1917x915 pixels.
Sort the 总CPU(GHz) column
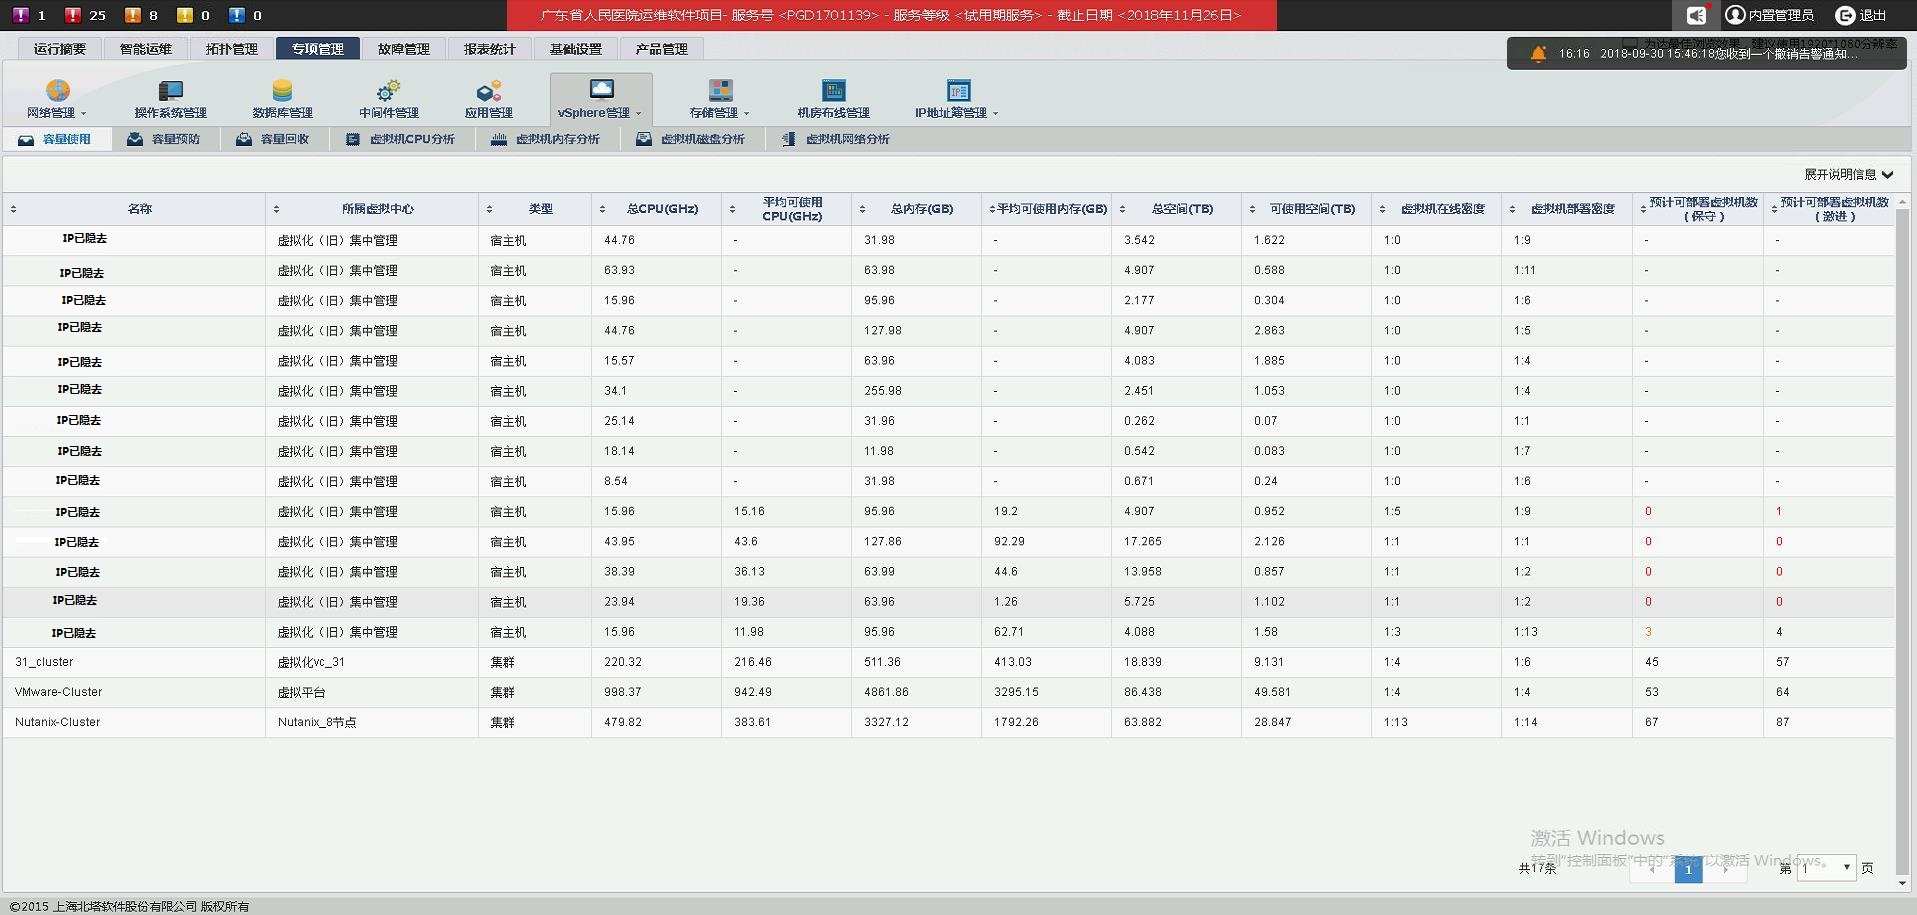coord(601,209)
